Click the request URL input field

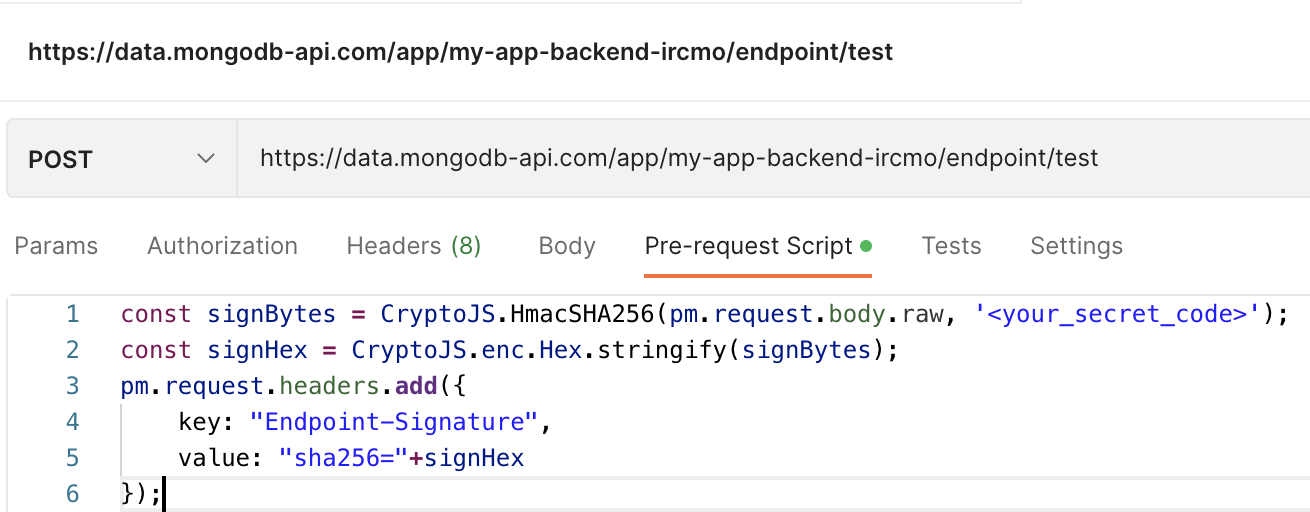[772, 159]
